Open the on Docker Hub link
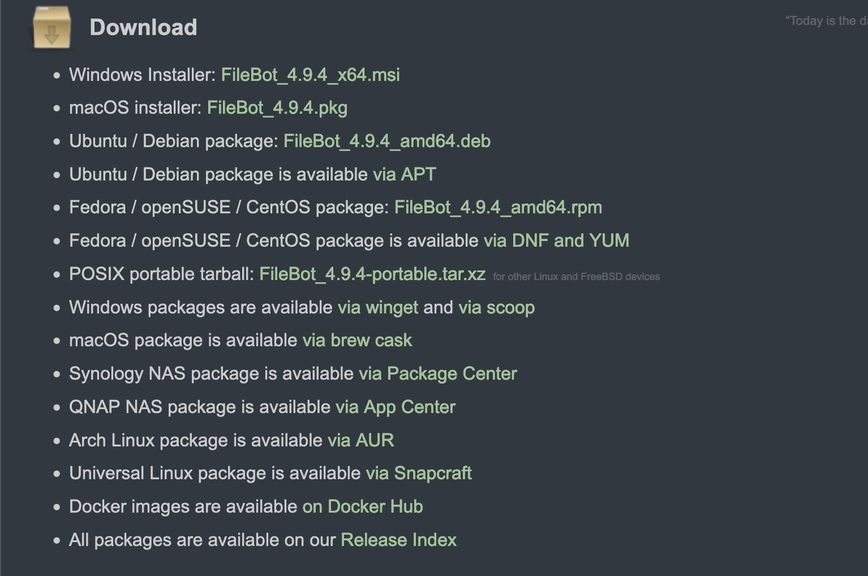 coord(362,506)
